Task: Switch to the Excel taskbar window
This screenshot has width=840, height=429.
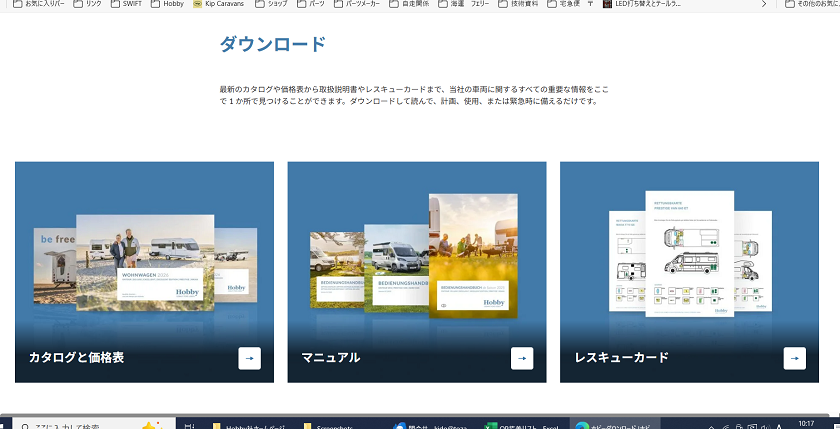Action: [x=521, y=426]
